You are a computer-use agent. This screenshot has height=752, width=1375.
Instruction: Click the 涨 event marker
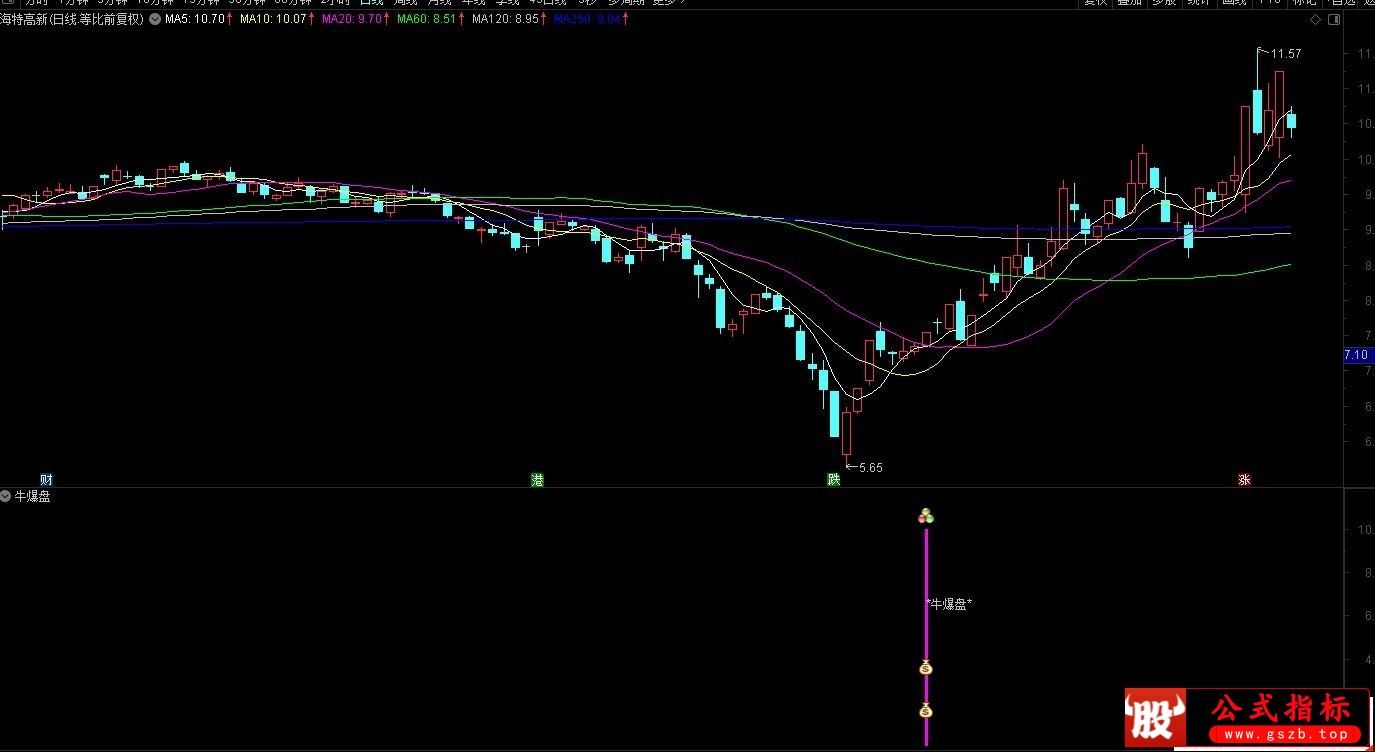[x=1245, y=480]
